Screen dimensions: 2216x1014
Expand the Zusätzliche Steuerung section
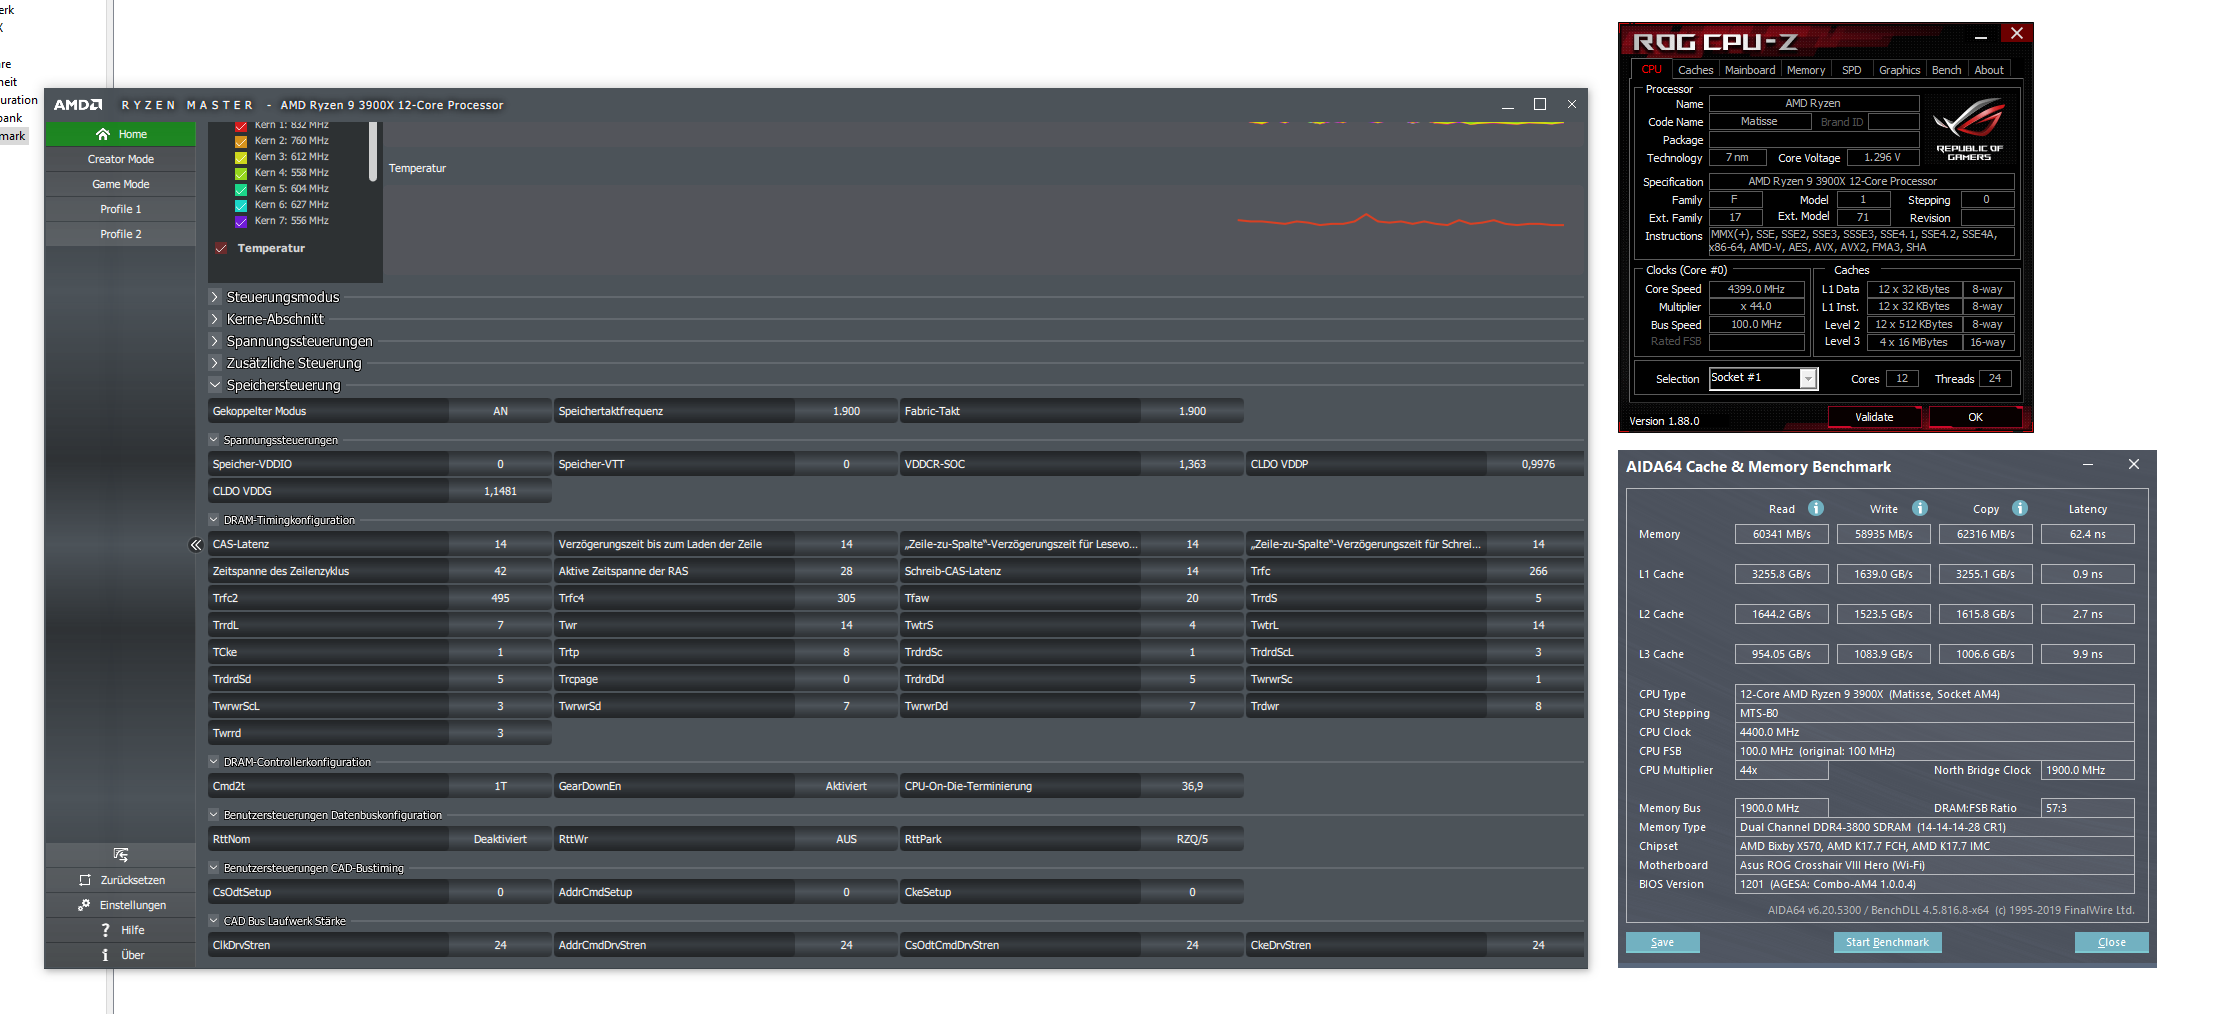coord(215,363)
